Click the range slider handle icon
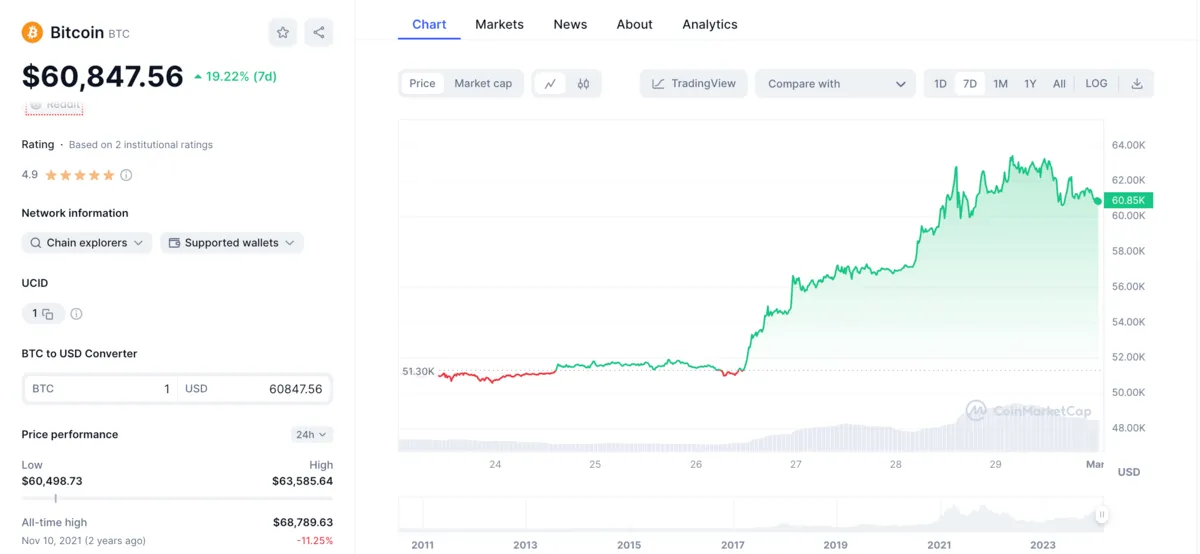Viewport: 1200px width, 554px height. coord(1101,515)
